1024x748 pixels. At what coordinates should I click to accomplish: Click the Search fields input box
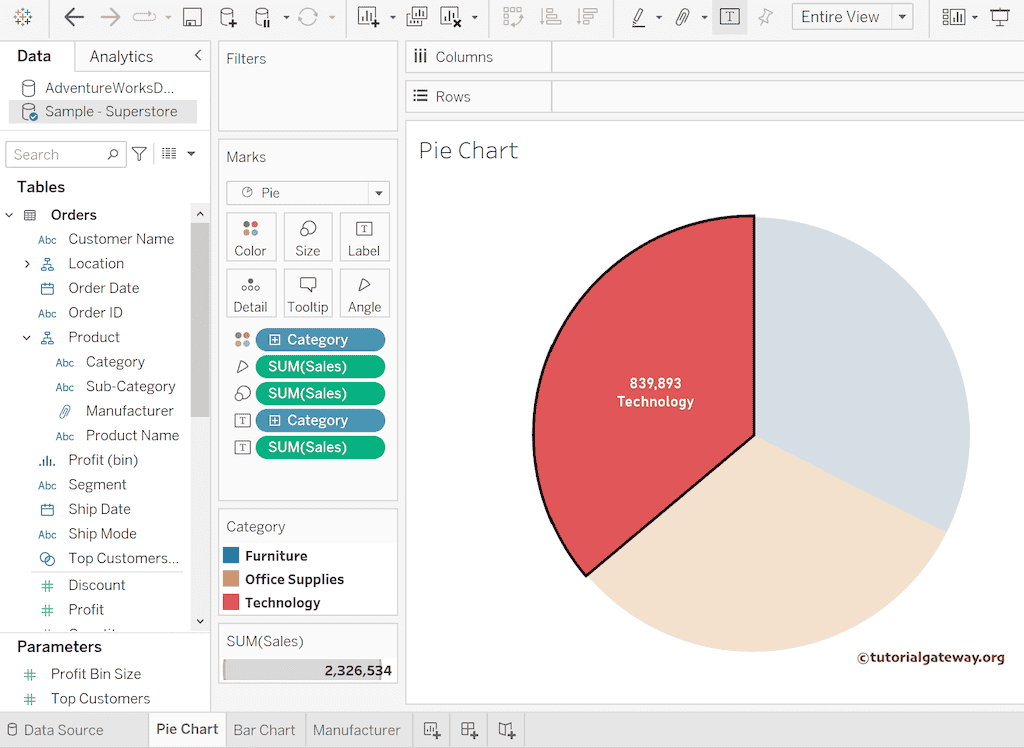pos(58,154)
